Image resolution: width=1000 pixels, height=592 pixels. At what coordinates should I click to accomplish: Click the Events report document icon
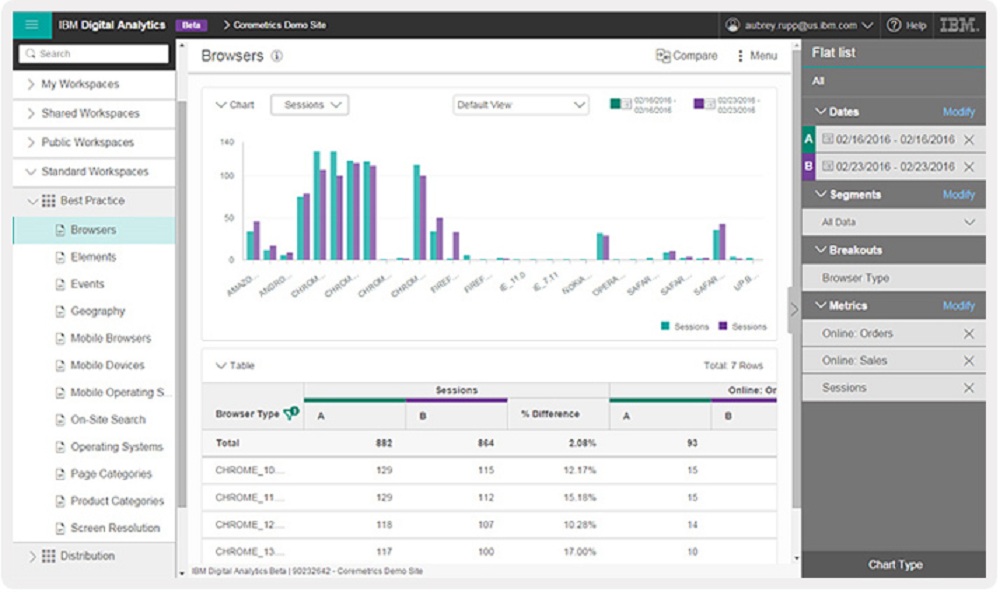[60, 285]
